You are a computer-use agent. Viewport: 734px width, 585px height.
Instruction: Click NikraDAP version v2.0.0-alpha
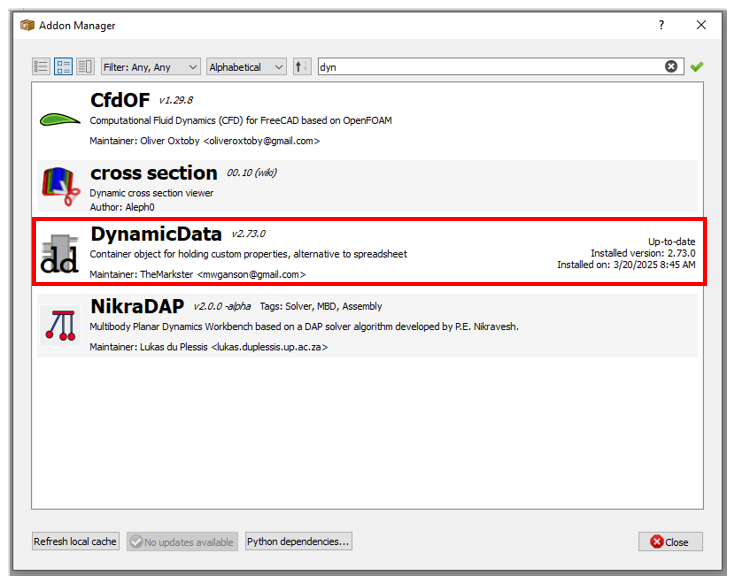coord(222,306)
